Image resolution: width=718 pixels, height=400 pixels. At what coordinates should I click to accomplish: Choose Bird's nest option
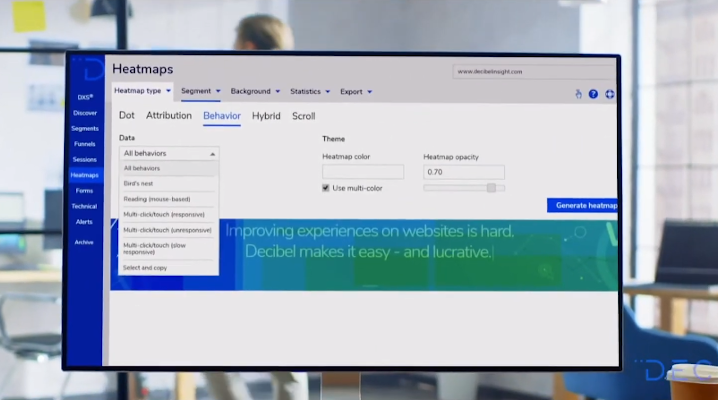169,184
